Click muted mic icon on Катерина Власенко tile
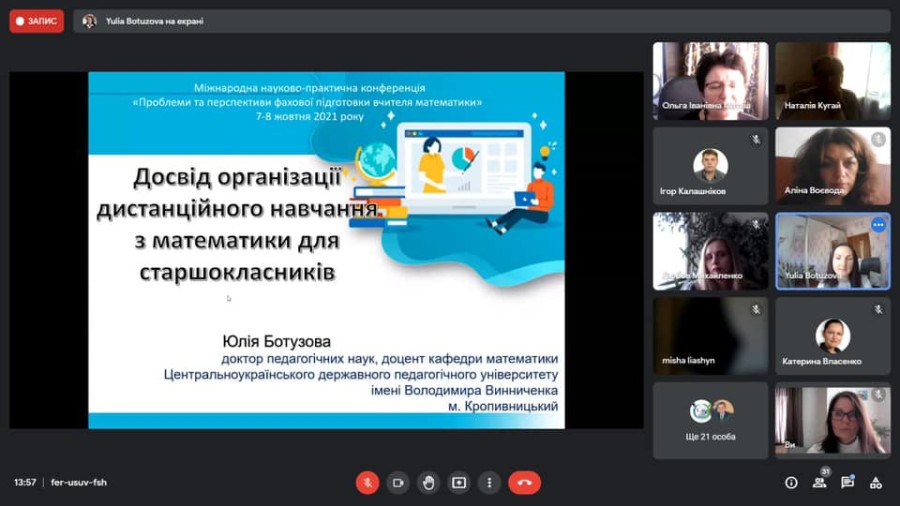Screen dimensions: 900x506 click(x=878, y=310)
